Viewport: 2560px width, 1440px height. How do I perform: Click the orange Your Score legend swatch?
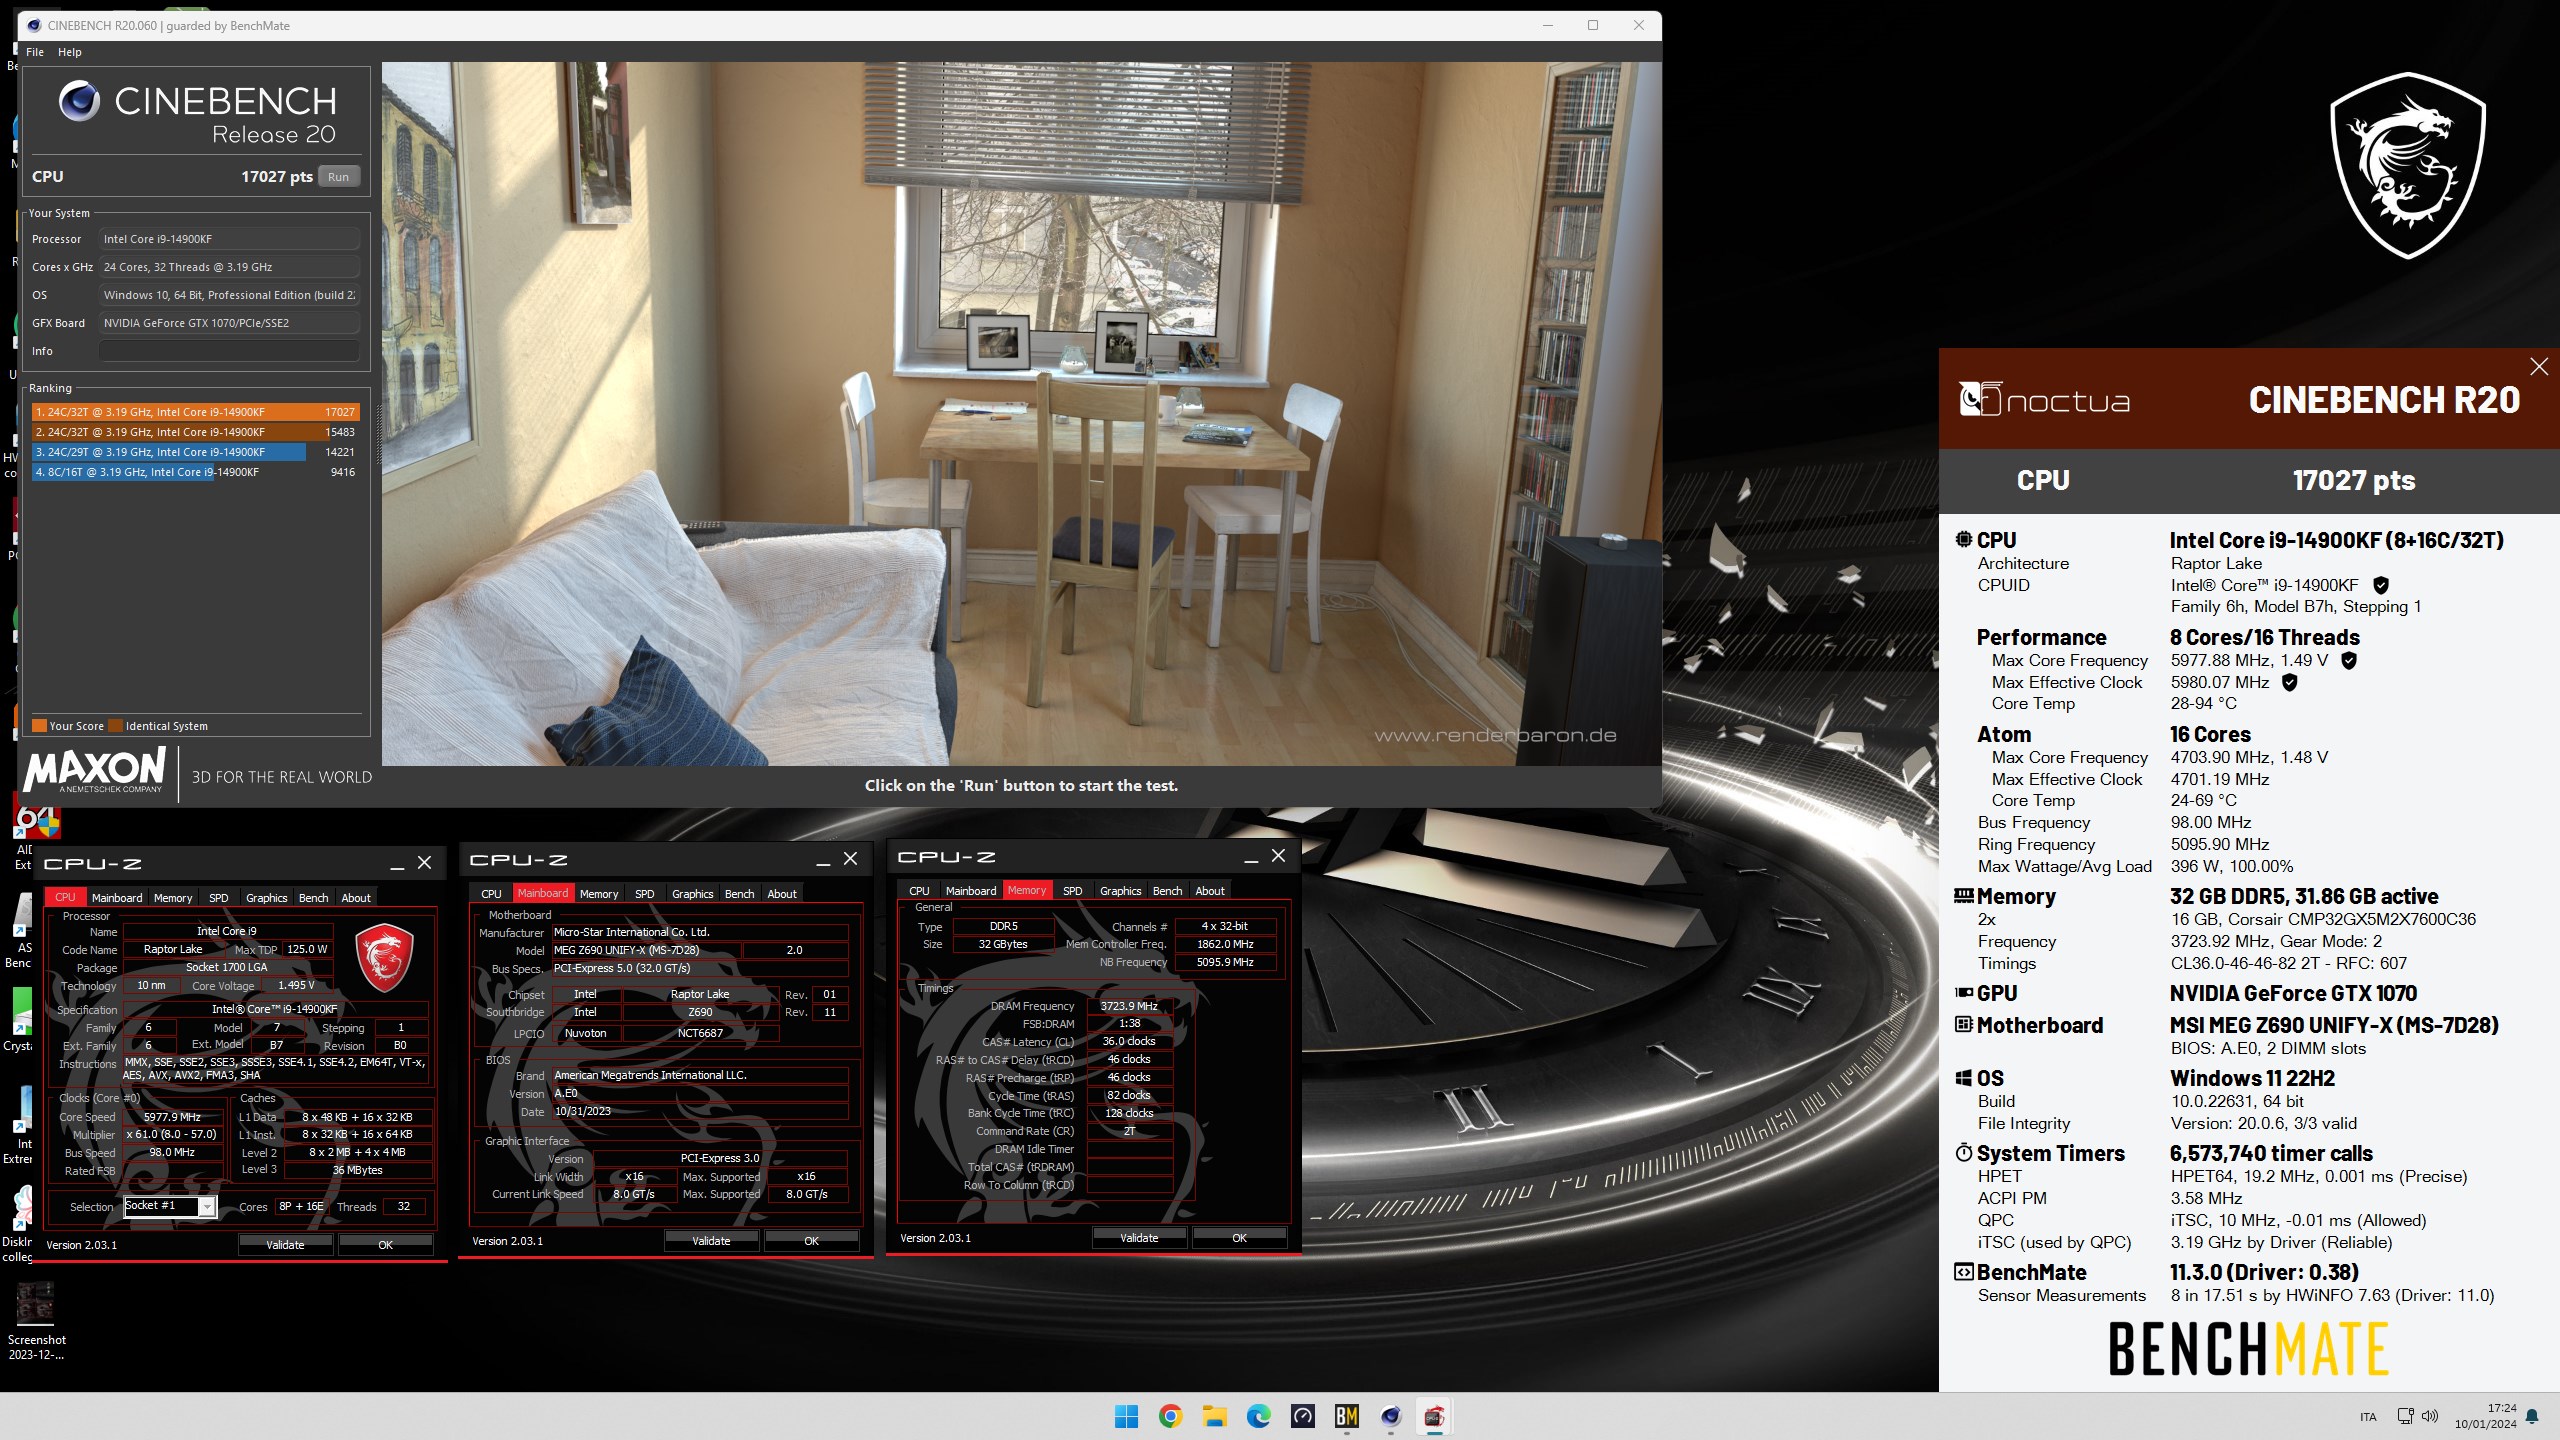tap(39, 726)
